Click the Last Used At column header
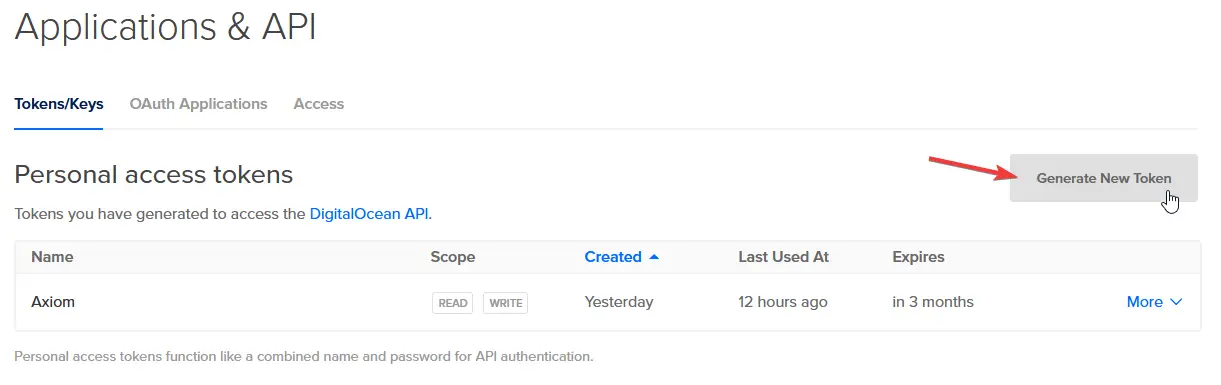1221x385 pixels. click(784, 257)
